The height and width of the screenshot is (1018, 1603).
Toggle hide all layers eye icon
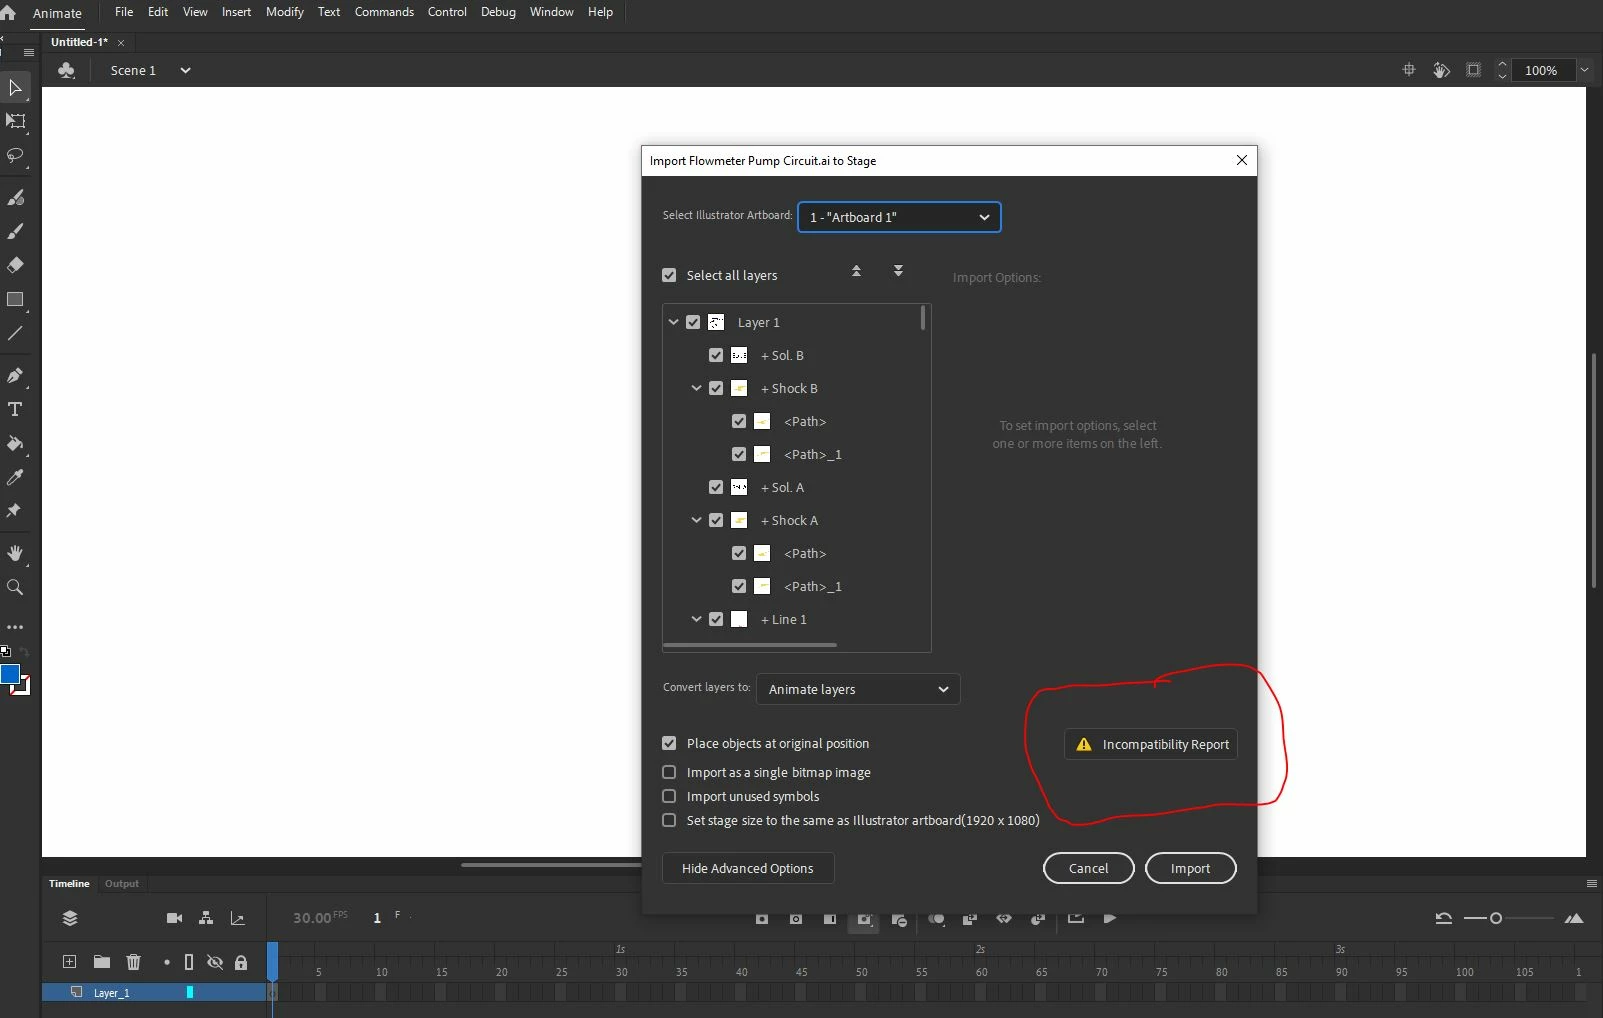click(x=215, y=962)
